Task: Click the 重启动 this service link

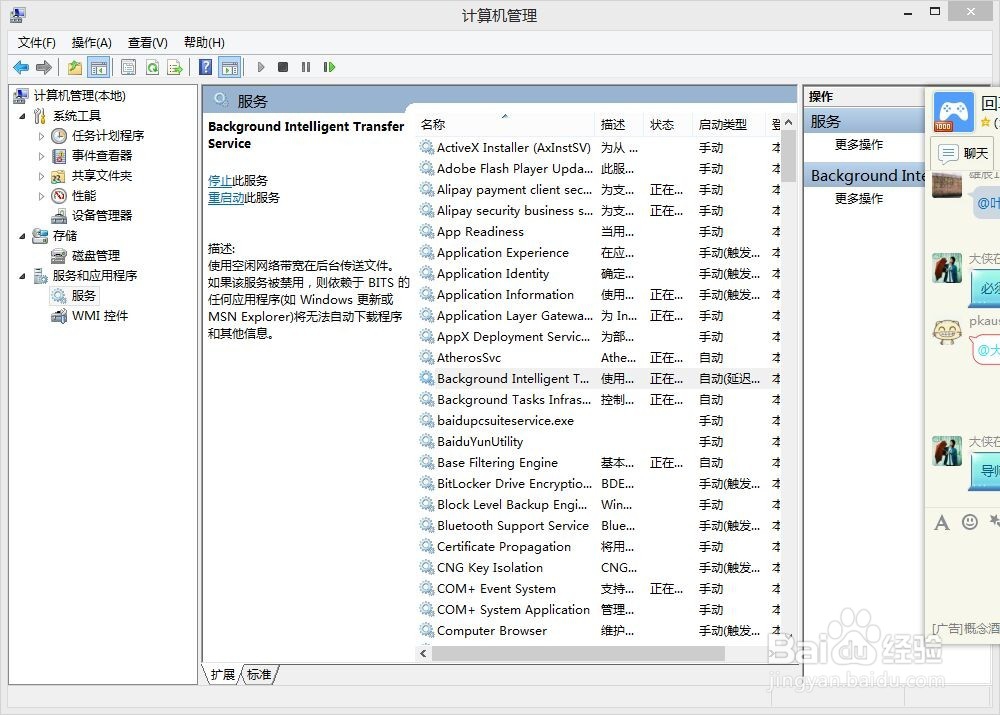Action: (226, 198)
